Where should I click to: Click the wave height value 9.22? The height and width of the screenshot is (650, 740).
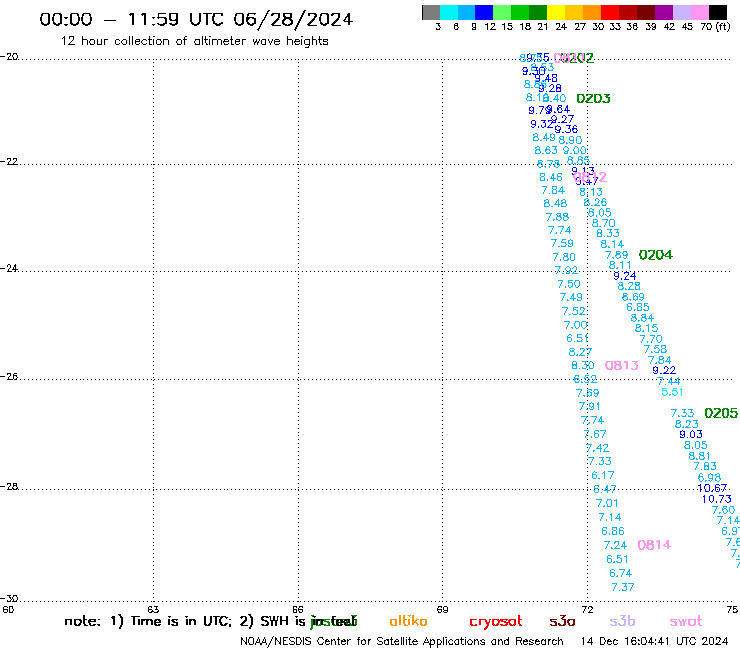click(x=664, y=371)
